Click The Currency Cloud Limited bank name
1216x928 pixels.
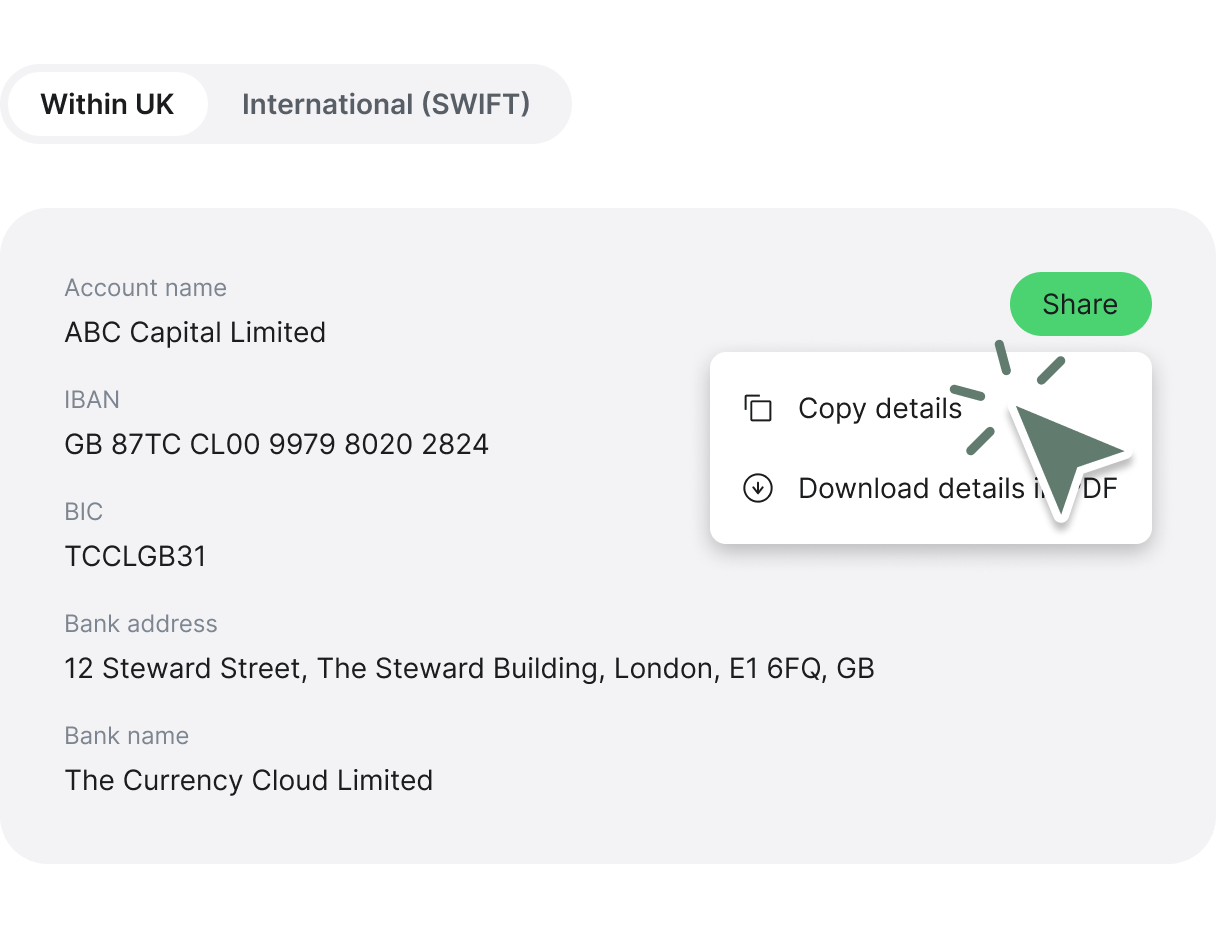pos(249,780)
